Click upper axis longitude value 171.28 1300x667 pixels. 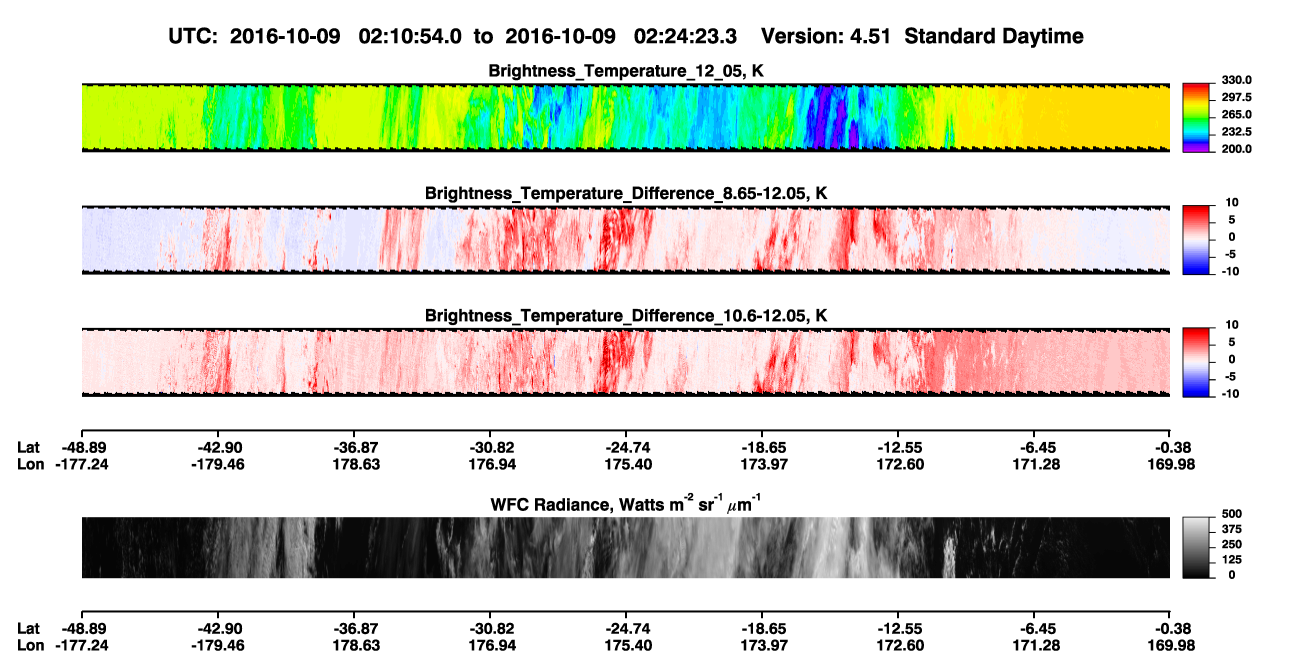pyautogui.click(x=1035, y=464)
